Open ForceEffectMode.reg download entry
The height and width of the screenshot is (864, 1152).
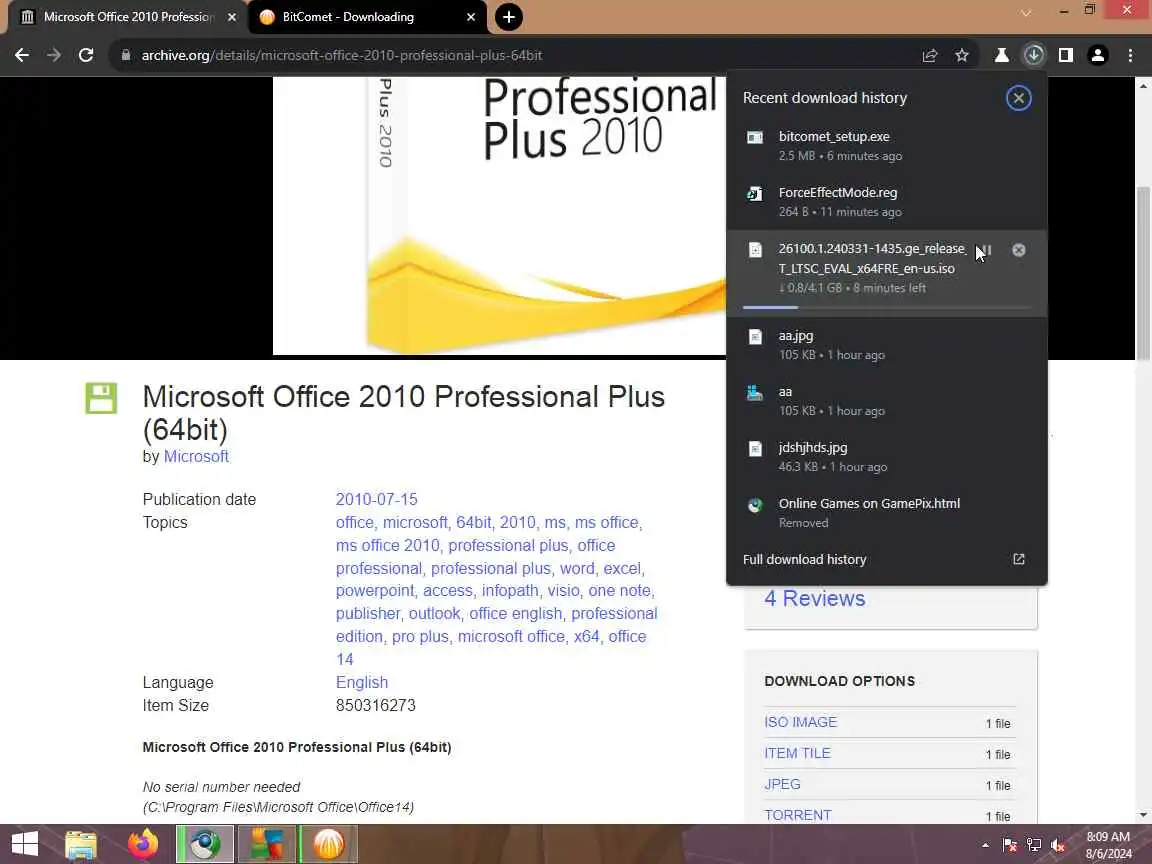[x=886, y=201]
